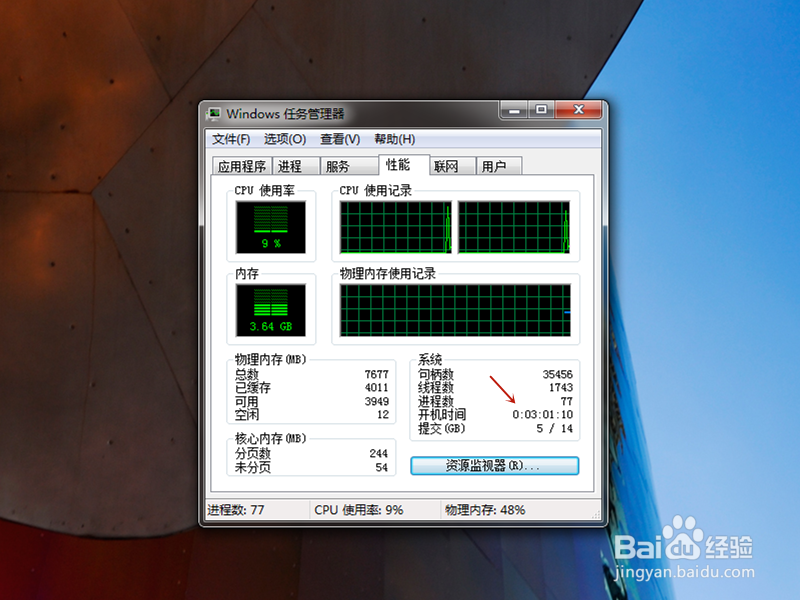Click the 总数 value 7677

pyautogui.click(x=377, y=374)
